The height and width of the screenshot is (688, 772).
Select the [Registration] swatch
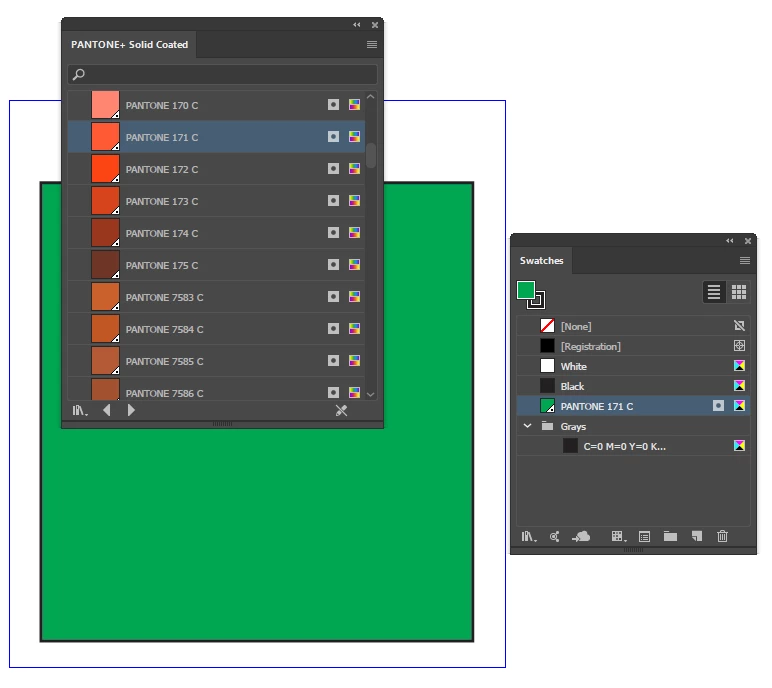coord(633,346)
